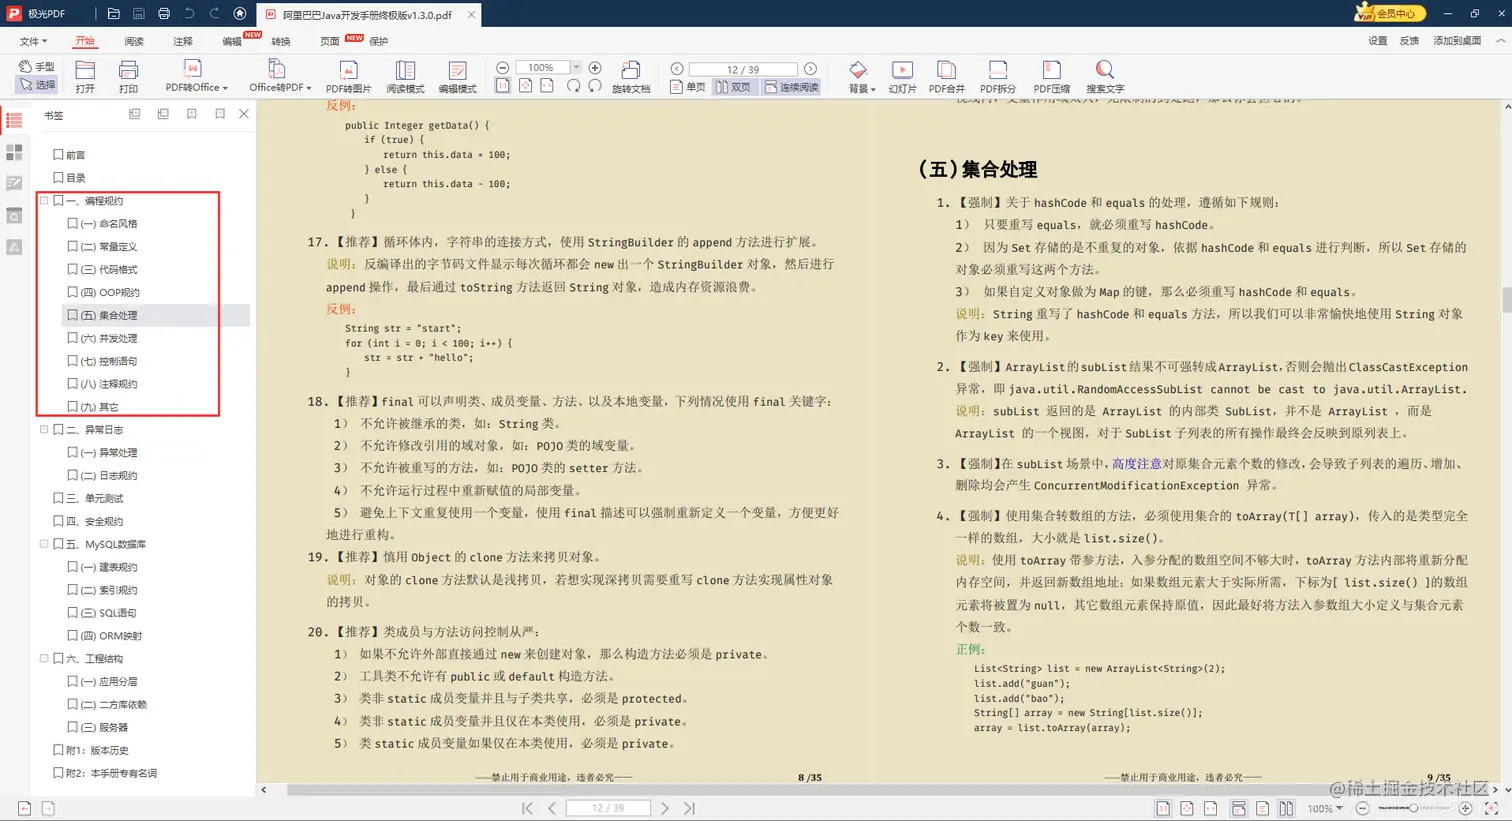Switch to the 注释 tab
The image size is (1512, 821).
pos(183,42)
